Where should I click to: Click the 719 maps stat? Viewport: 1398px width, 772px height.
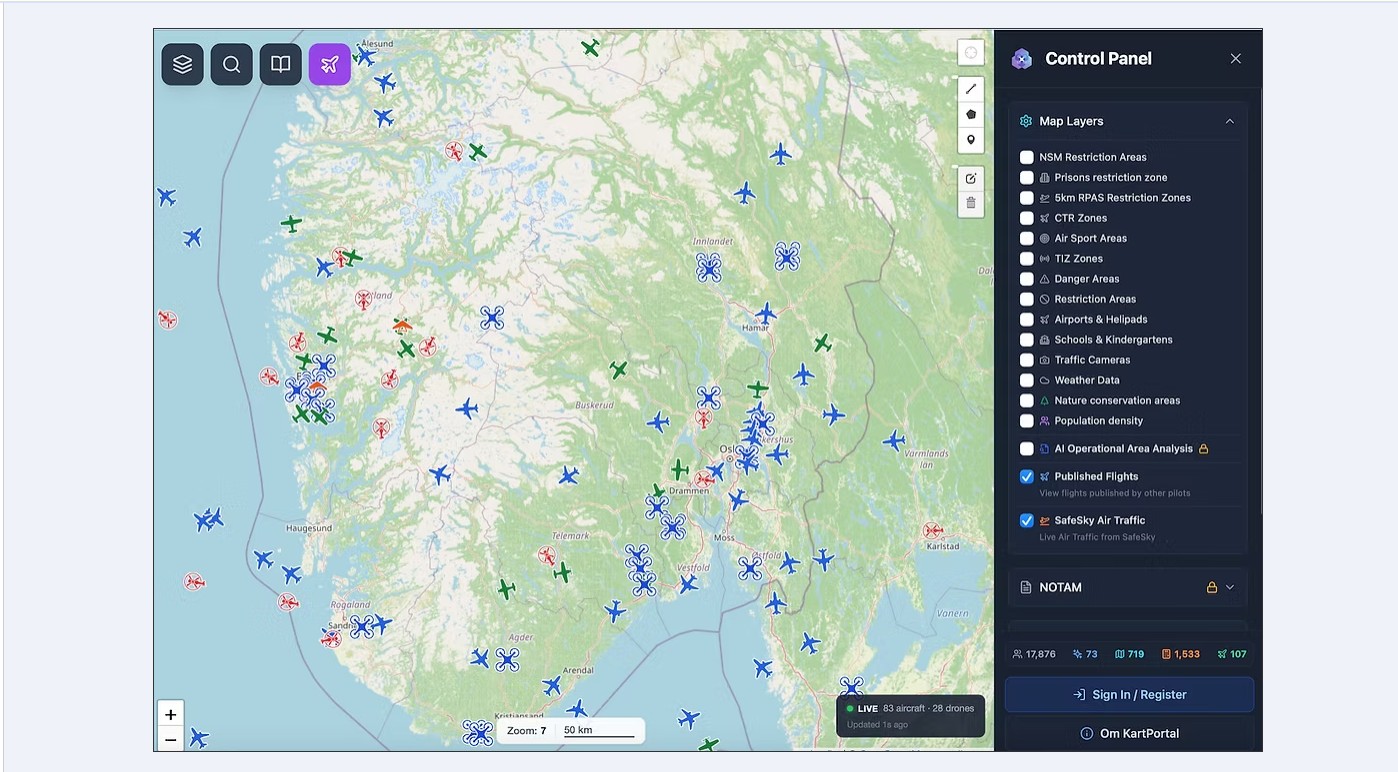(x=1129, y=654)
